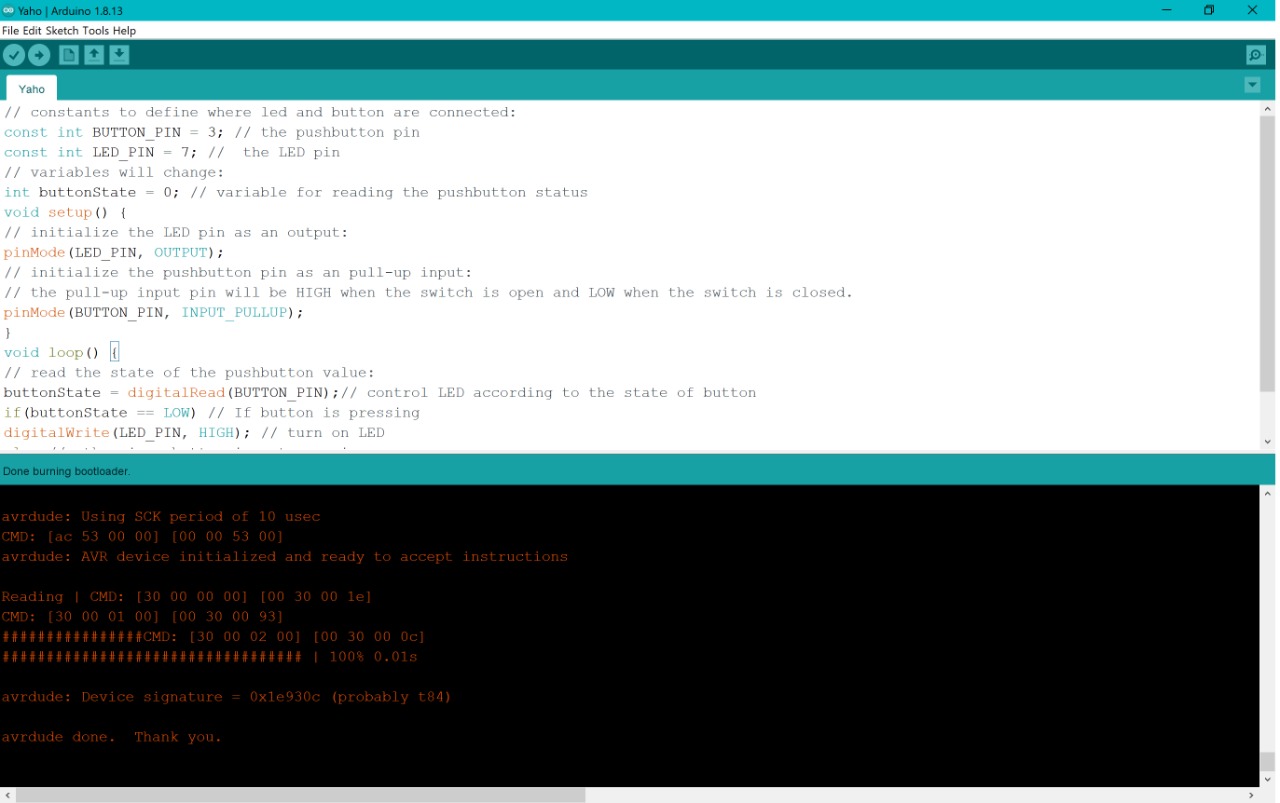The image size is (1280, 803).
Task: Click the console horizontal scrollbar thumb
Action: click(301, 795)
